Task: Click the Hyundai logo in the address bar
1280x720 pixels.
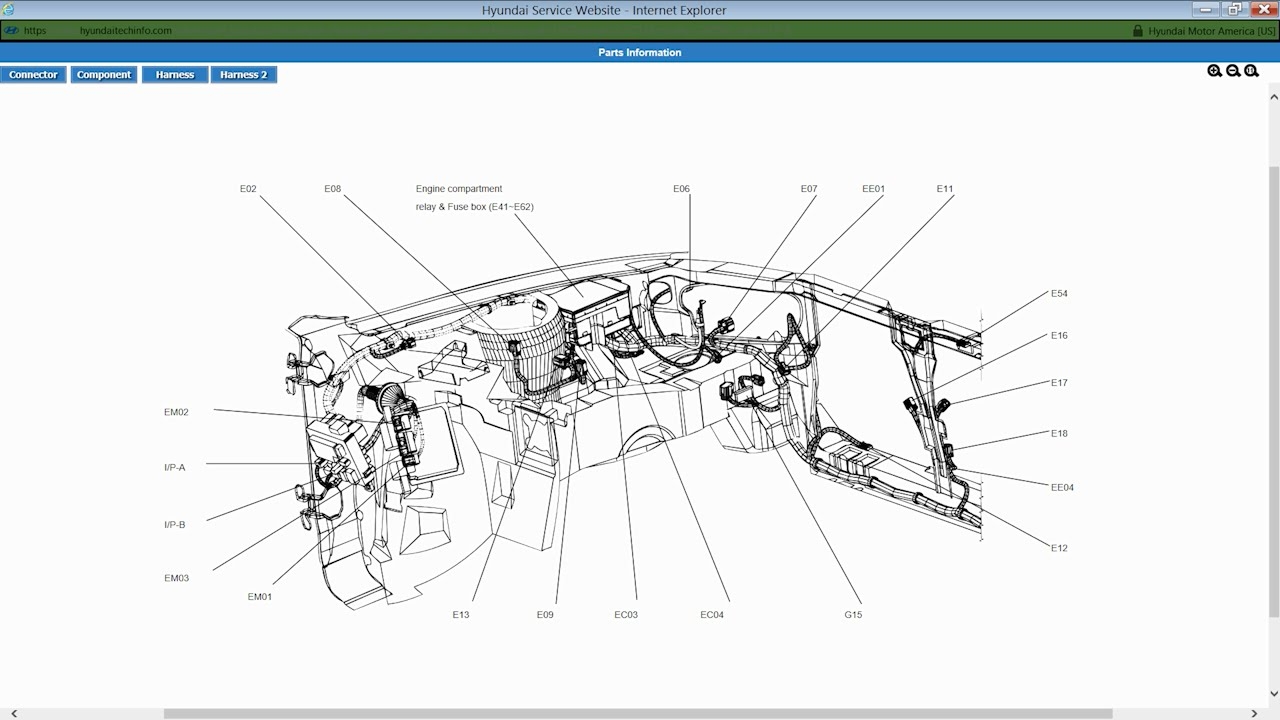Action: [x=10, y=30]
